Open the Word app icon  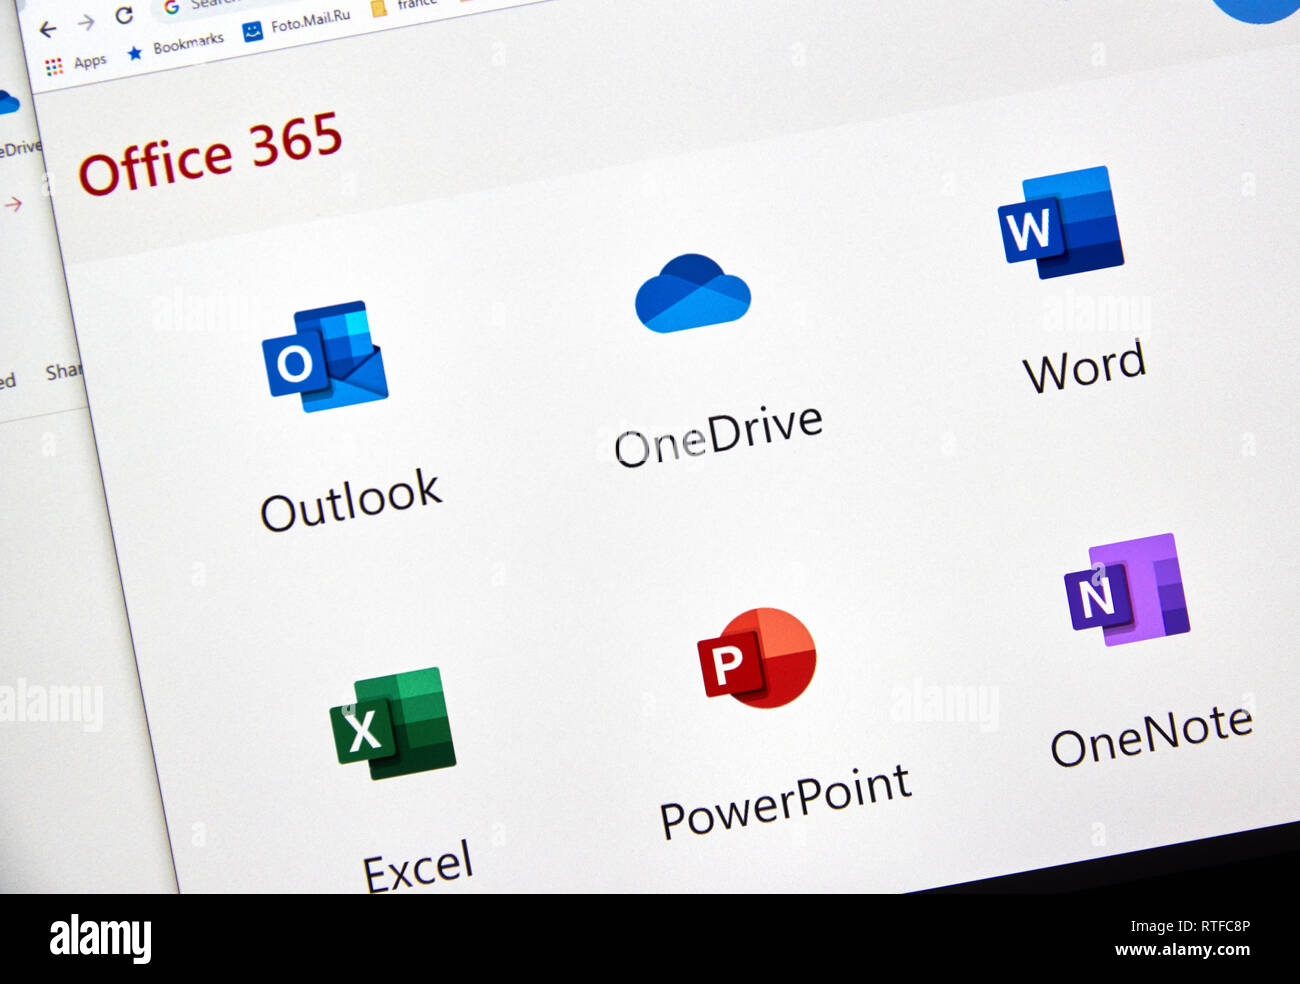pos(1061,222)
